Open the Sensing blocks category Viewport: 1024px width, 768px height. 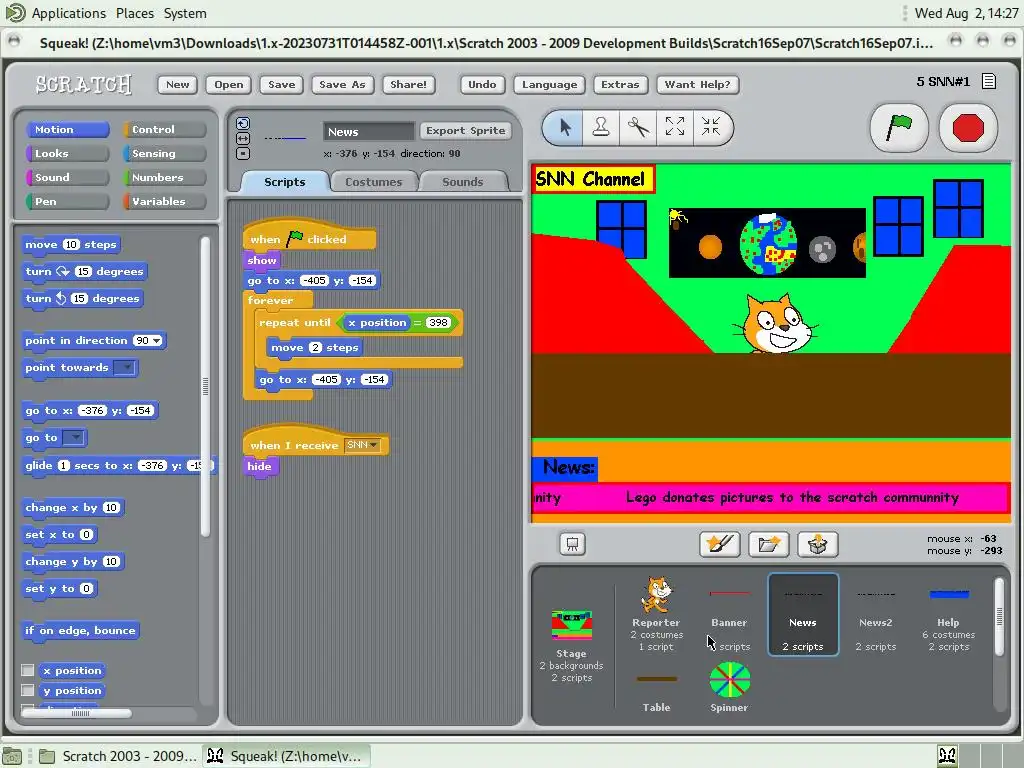point(165,153)
